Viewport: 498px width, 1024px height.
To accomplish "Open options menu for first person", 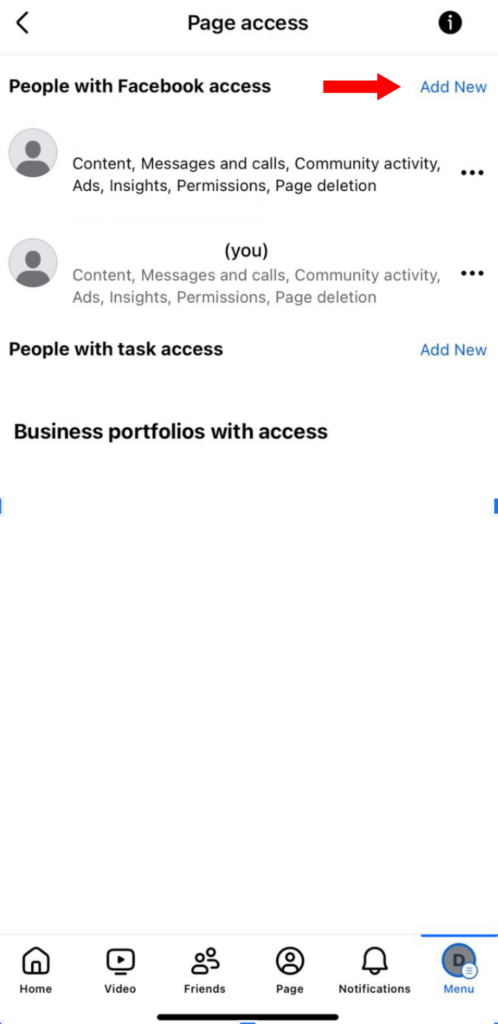I will 473,173.
